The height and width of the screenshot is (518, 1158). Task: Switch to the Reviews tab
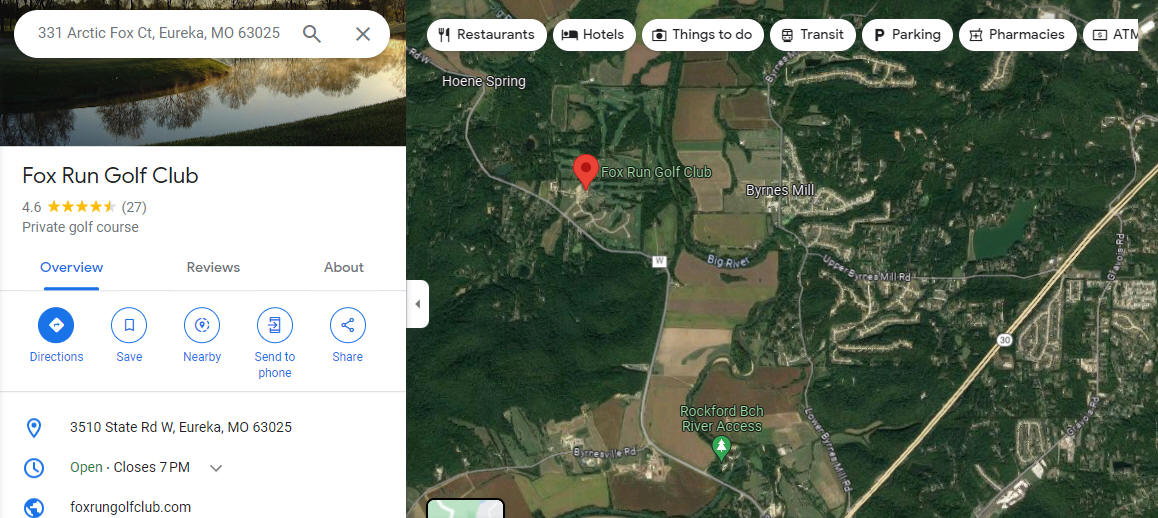213,267
